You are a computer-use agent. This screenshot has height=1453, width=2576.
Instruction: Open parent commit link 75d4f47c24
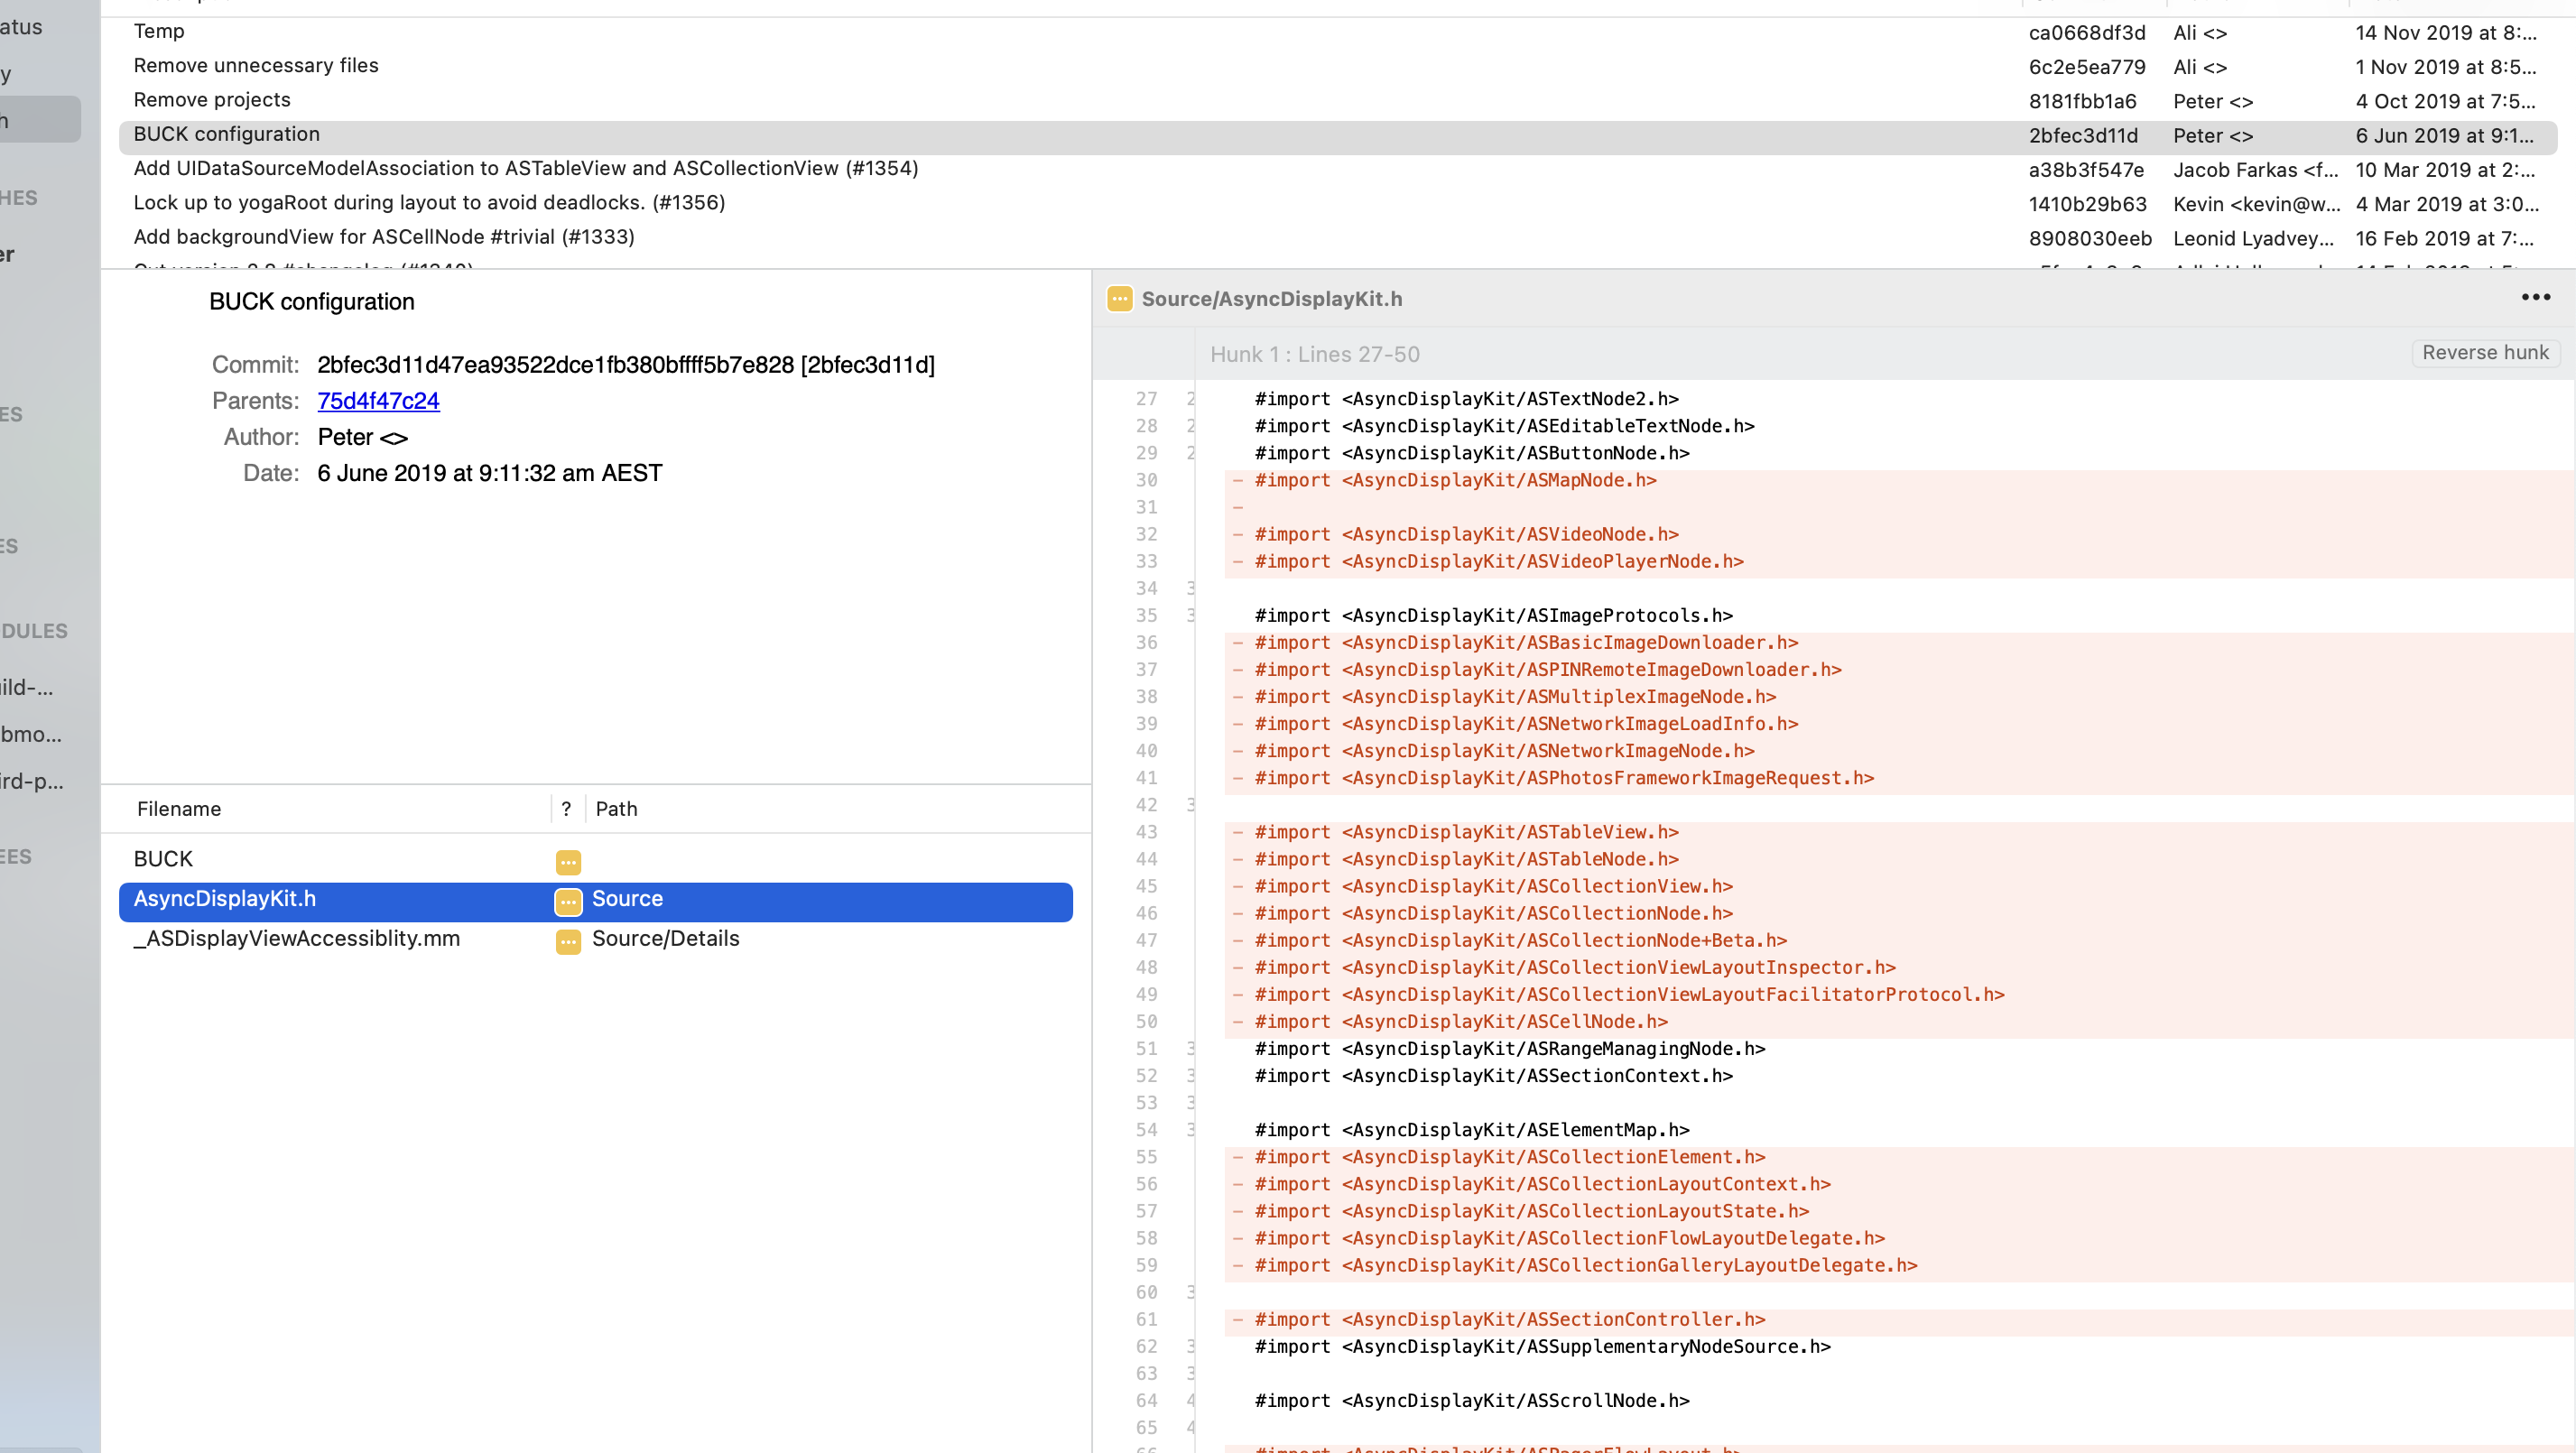click(378, 401)
